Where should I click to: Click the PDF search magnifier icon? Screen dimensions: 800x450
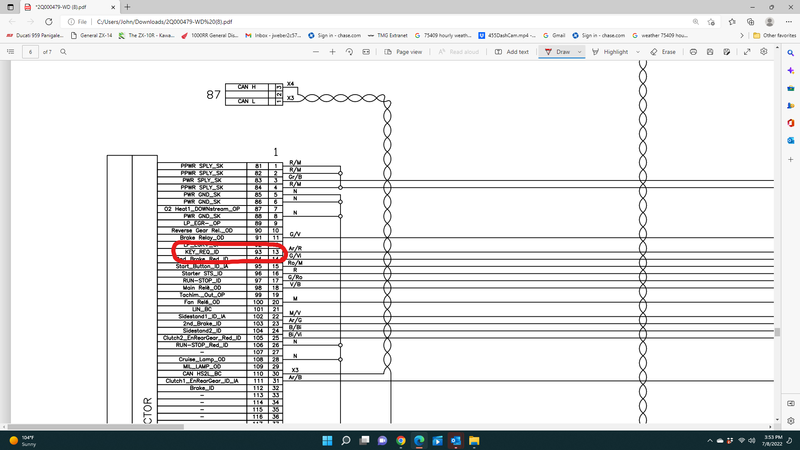pyautogui.click(x=63, y=52)
